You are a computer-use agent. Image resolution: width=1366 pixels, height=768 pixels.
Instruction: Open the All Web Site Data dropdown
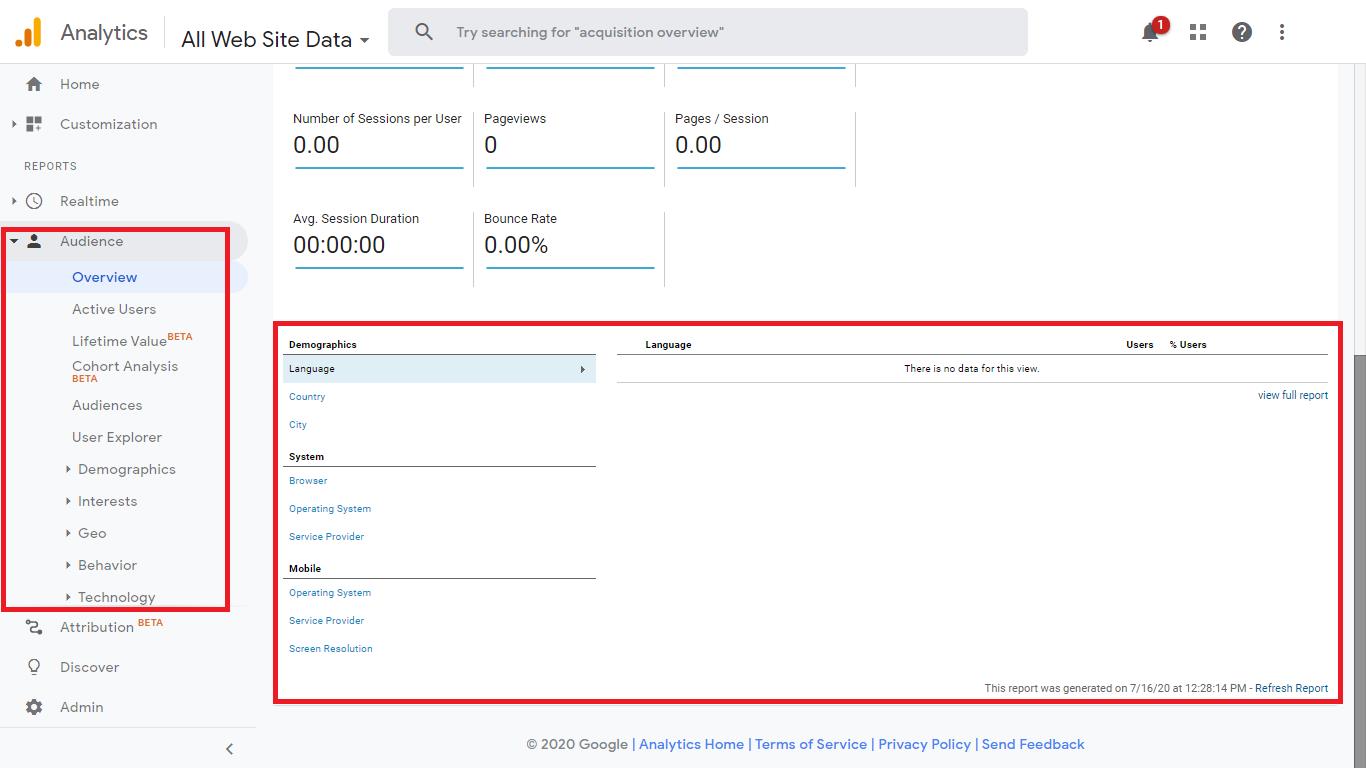coord(275,40)
